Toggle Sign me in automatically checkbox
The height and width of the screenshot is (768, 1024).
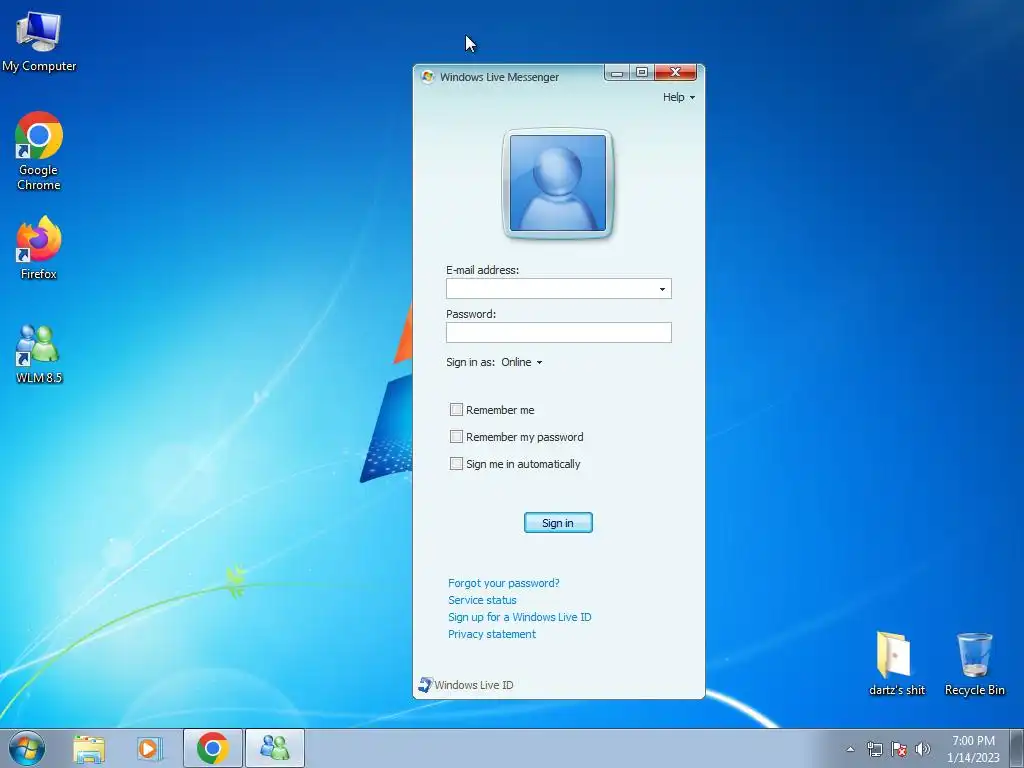[x=456, y=464]
